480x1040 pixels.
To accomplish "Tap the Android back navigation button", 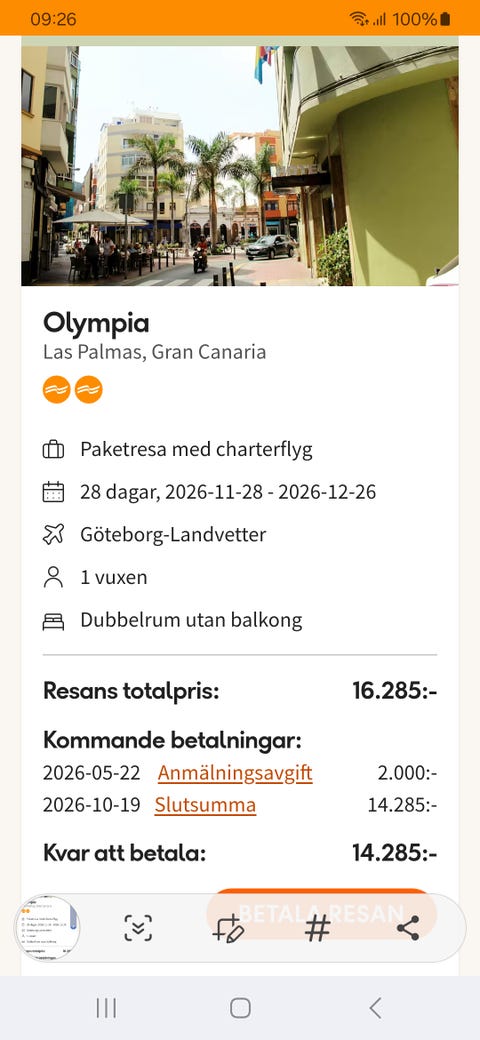I will tap(375, 1008).
